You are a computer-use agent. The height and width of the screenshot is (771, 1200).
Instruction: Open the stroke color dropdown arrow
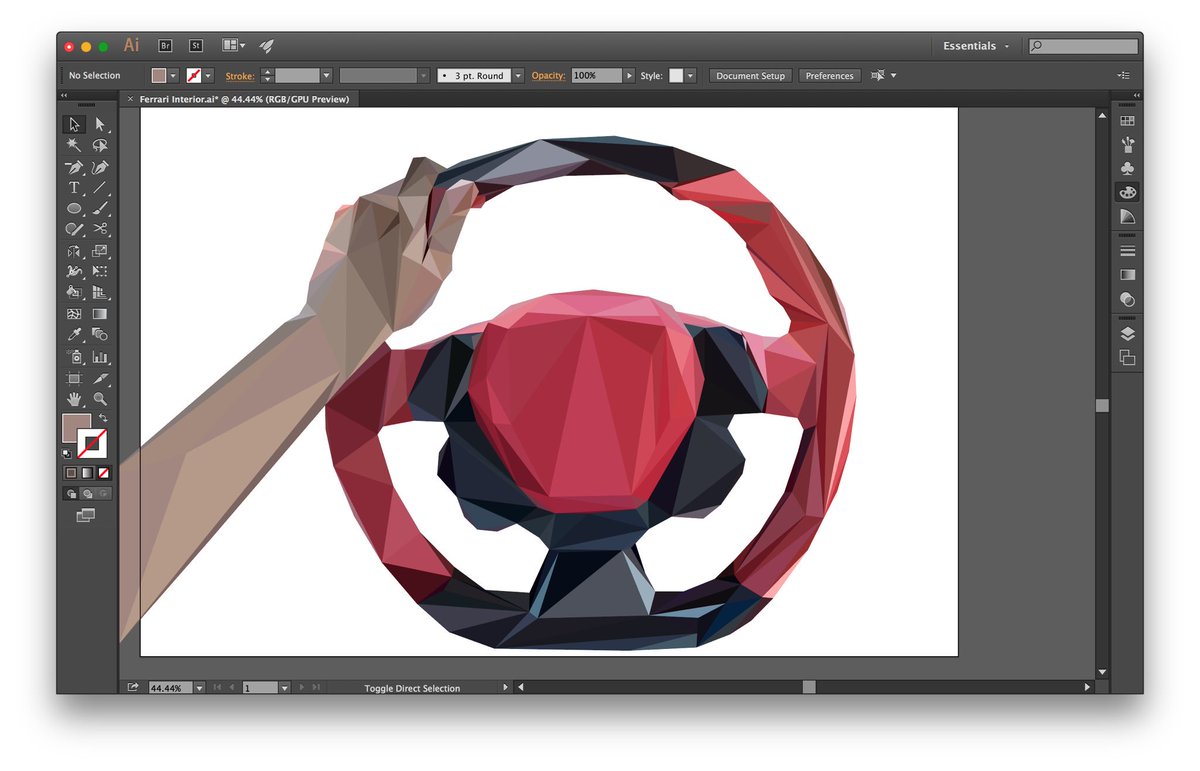click(208, 76)
